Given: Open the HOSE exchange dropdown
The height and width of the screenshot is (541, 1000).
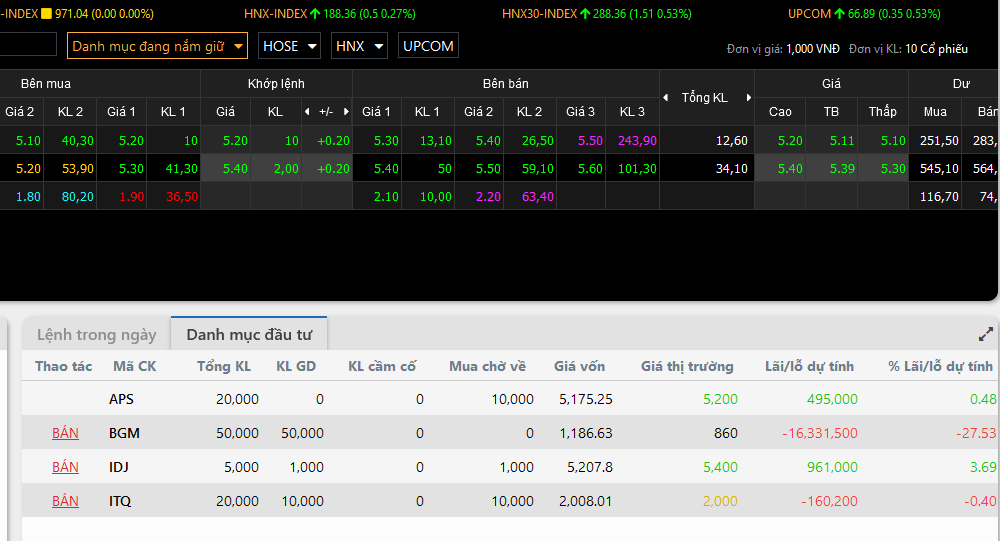Looking at the screenshot, I should pos(289,46).
